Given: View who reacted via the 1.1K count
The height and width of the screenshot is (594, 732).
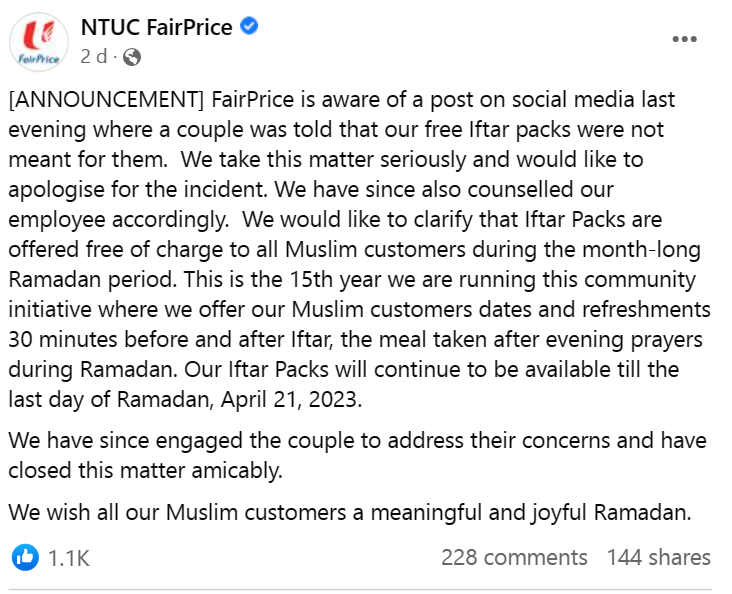Looking at the screenshot, I should tap(69, 558).
